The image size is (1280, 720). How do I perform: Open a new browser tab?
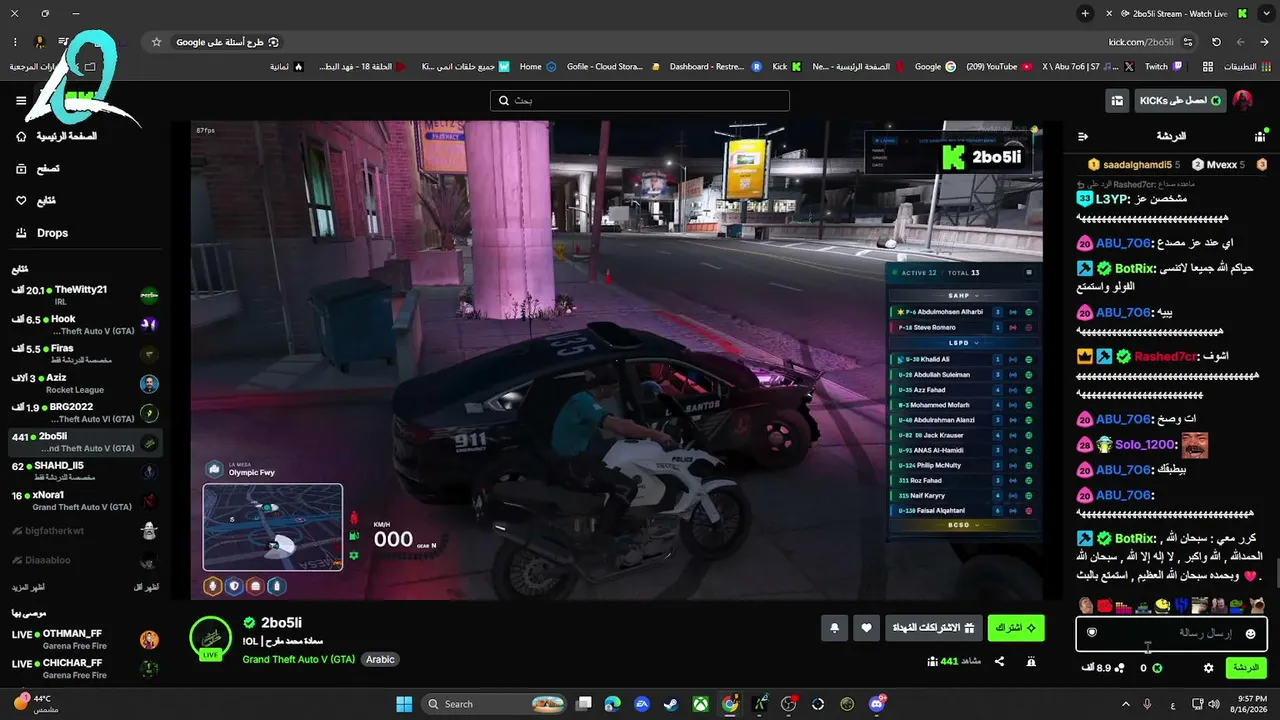click(x=1085, y=14)
